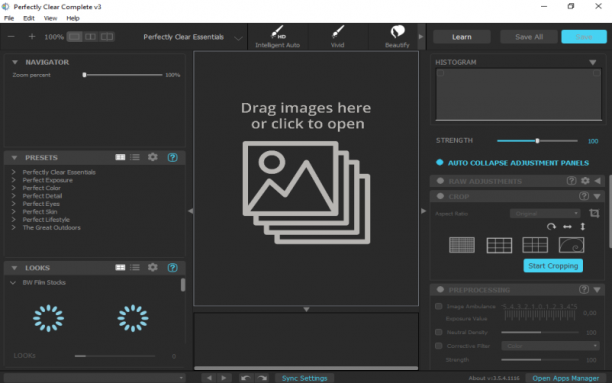The image size is (612, 383).
Task: Click Sync Settings button
Action: [x=304, y=378]
